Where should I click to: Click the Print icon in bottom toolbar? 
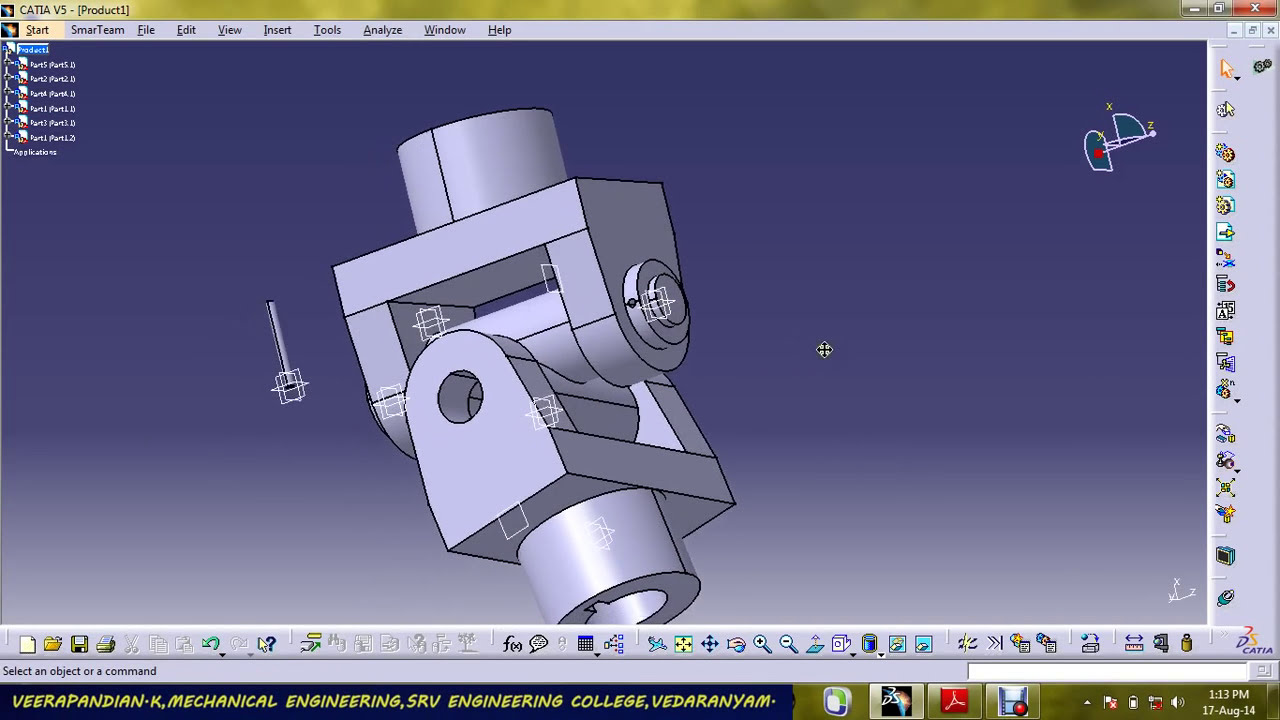tap(106, 644)
